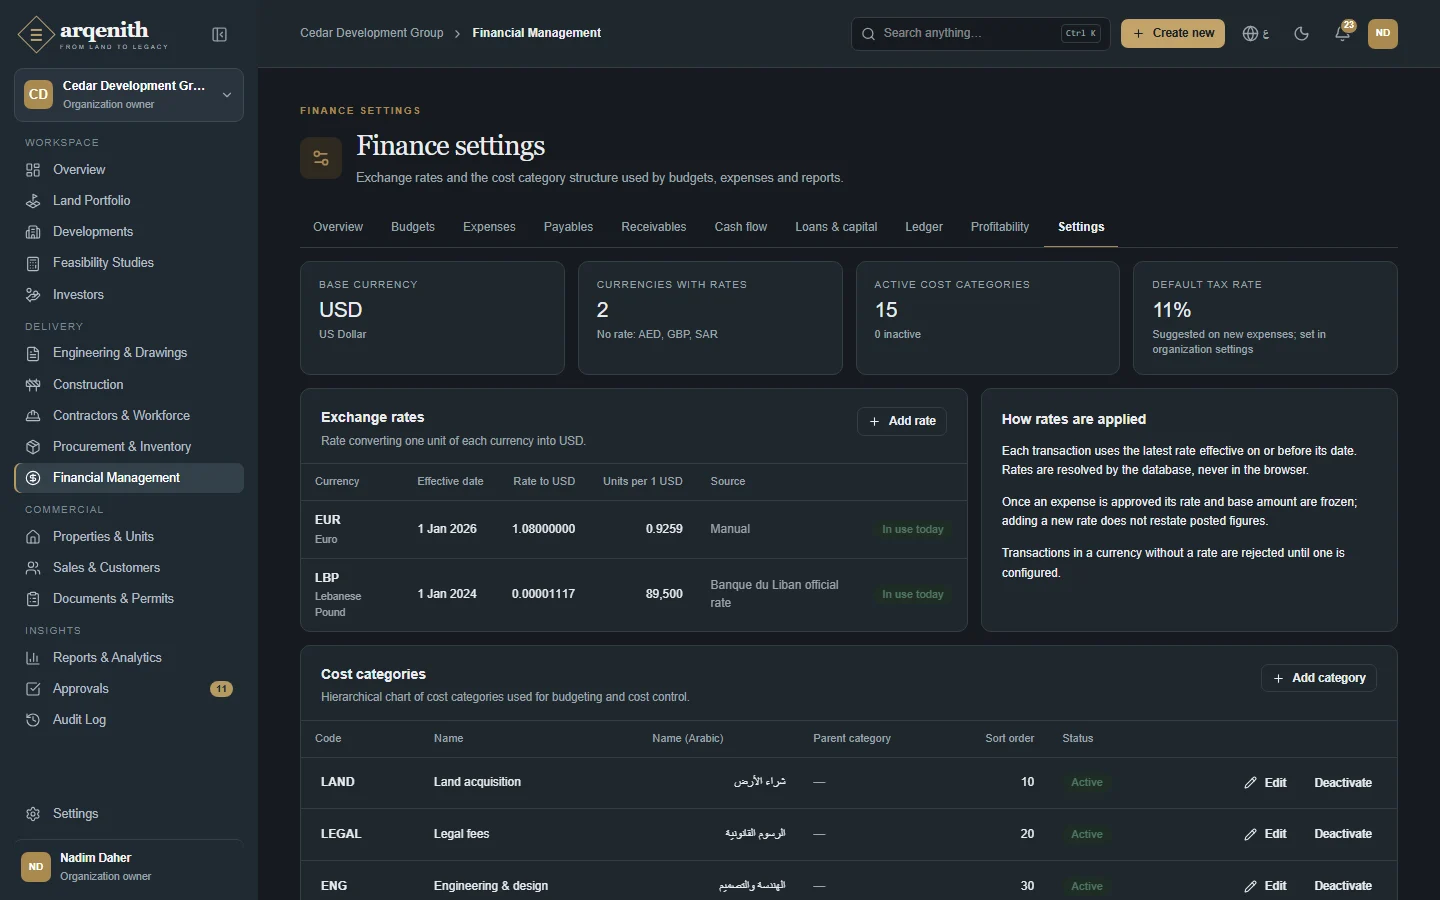Open the Cash flow tab

741,227
